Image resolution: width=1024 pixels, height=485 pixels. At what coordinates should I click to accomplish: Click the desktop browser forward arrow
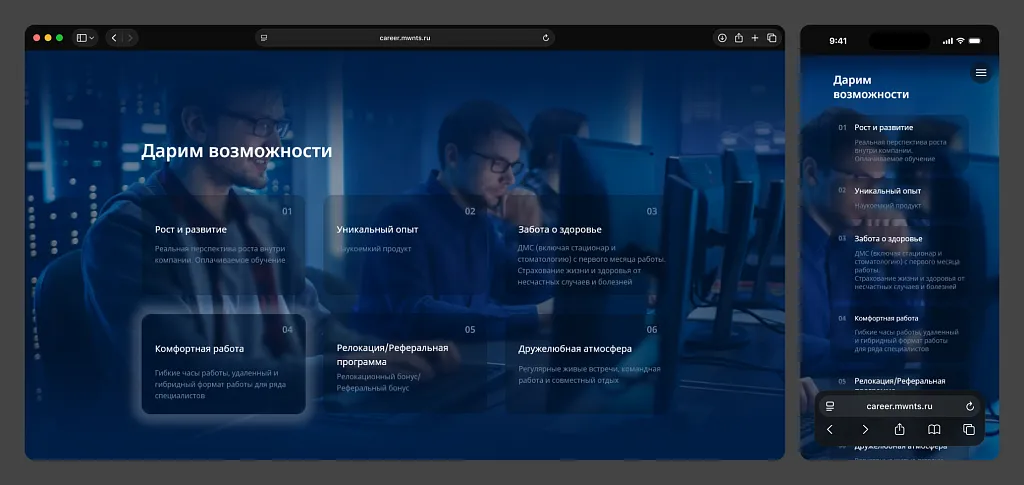131,38
